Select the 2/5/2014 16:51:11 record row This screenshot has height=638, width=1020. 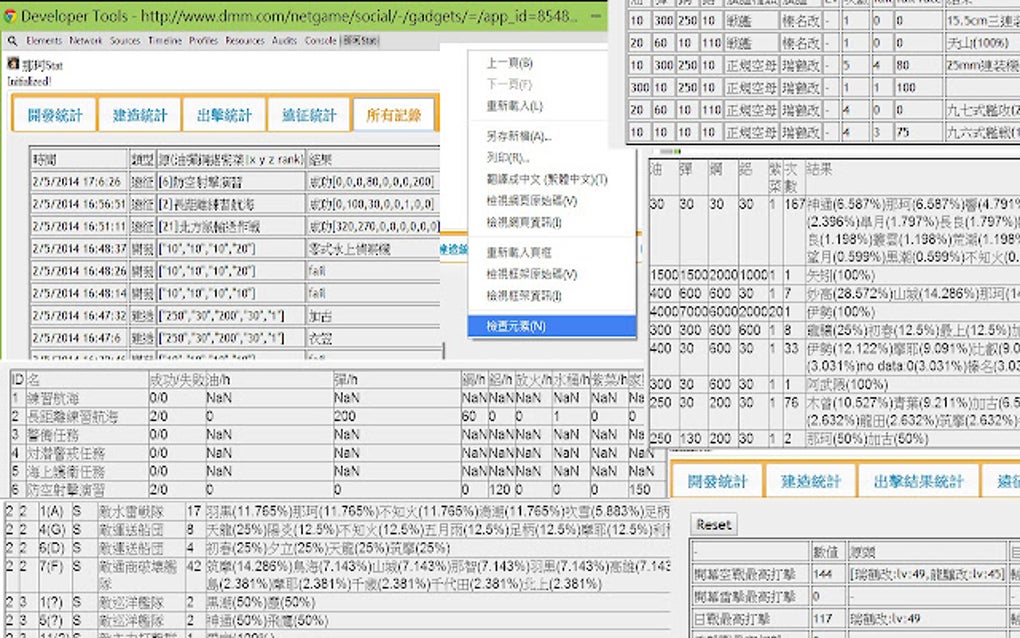pyautogui.click(x=235, y=226)
